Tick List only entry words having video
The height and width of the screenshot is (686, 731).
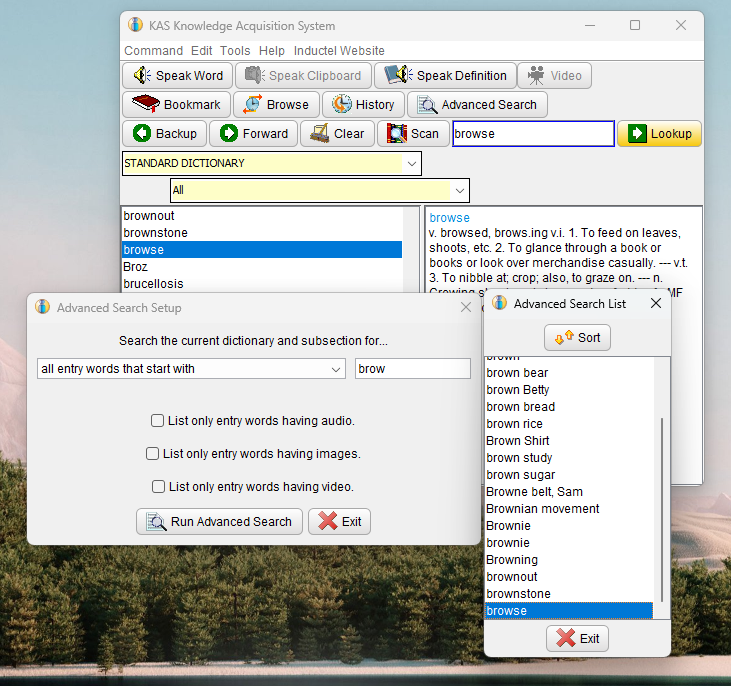click(x=159, y=487)
